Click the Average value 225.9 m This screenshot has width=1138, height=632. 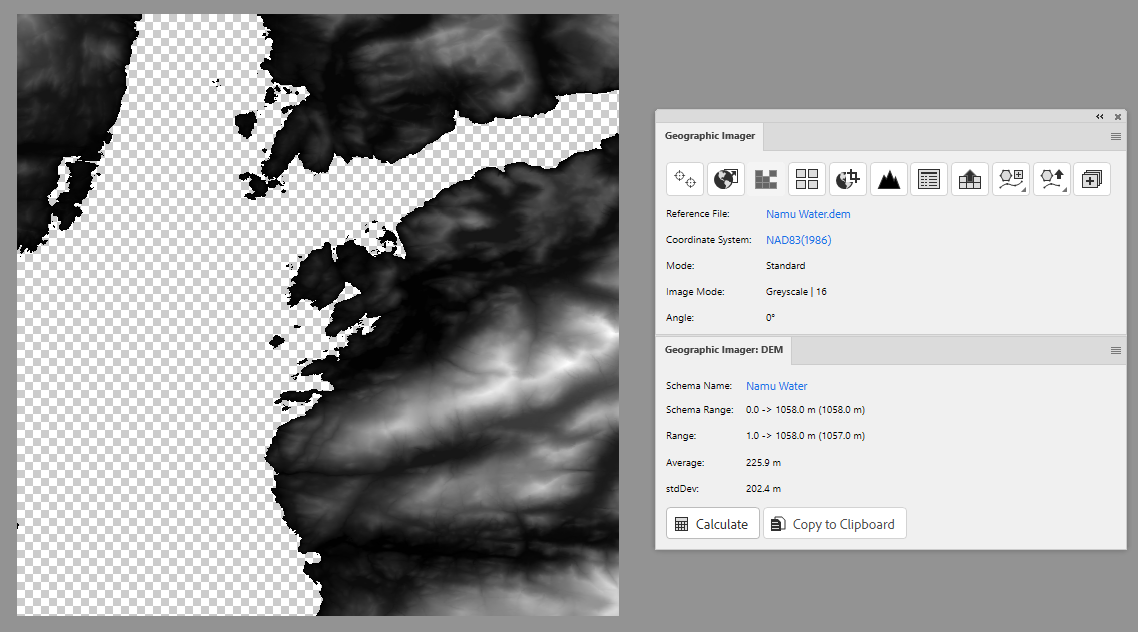click(x=764, y=463)
